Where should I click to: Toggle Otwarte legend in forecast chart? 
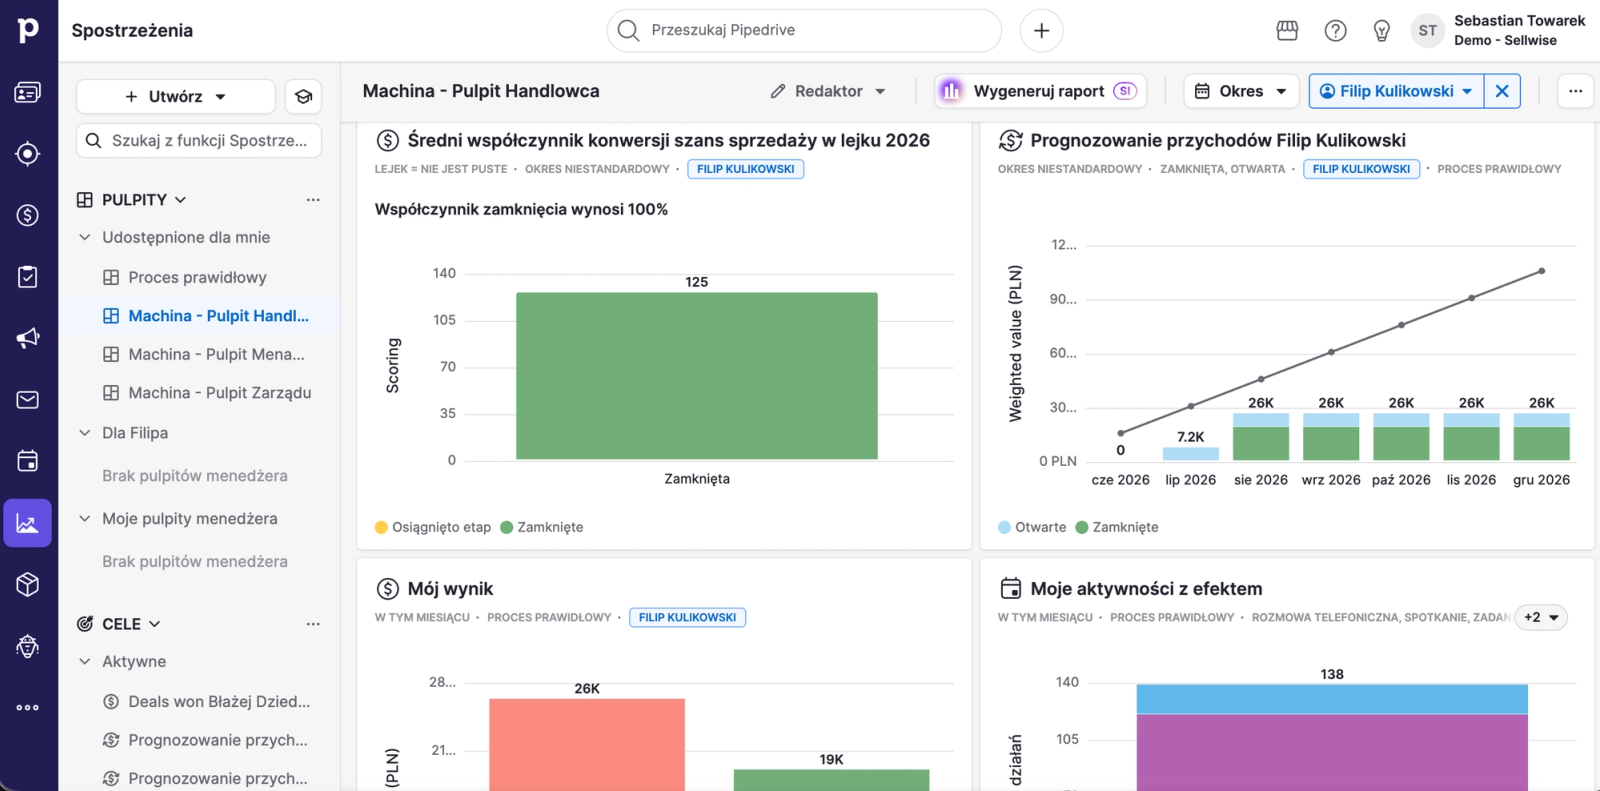click(x=1032, y=528)
